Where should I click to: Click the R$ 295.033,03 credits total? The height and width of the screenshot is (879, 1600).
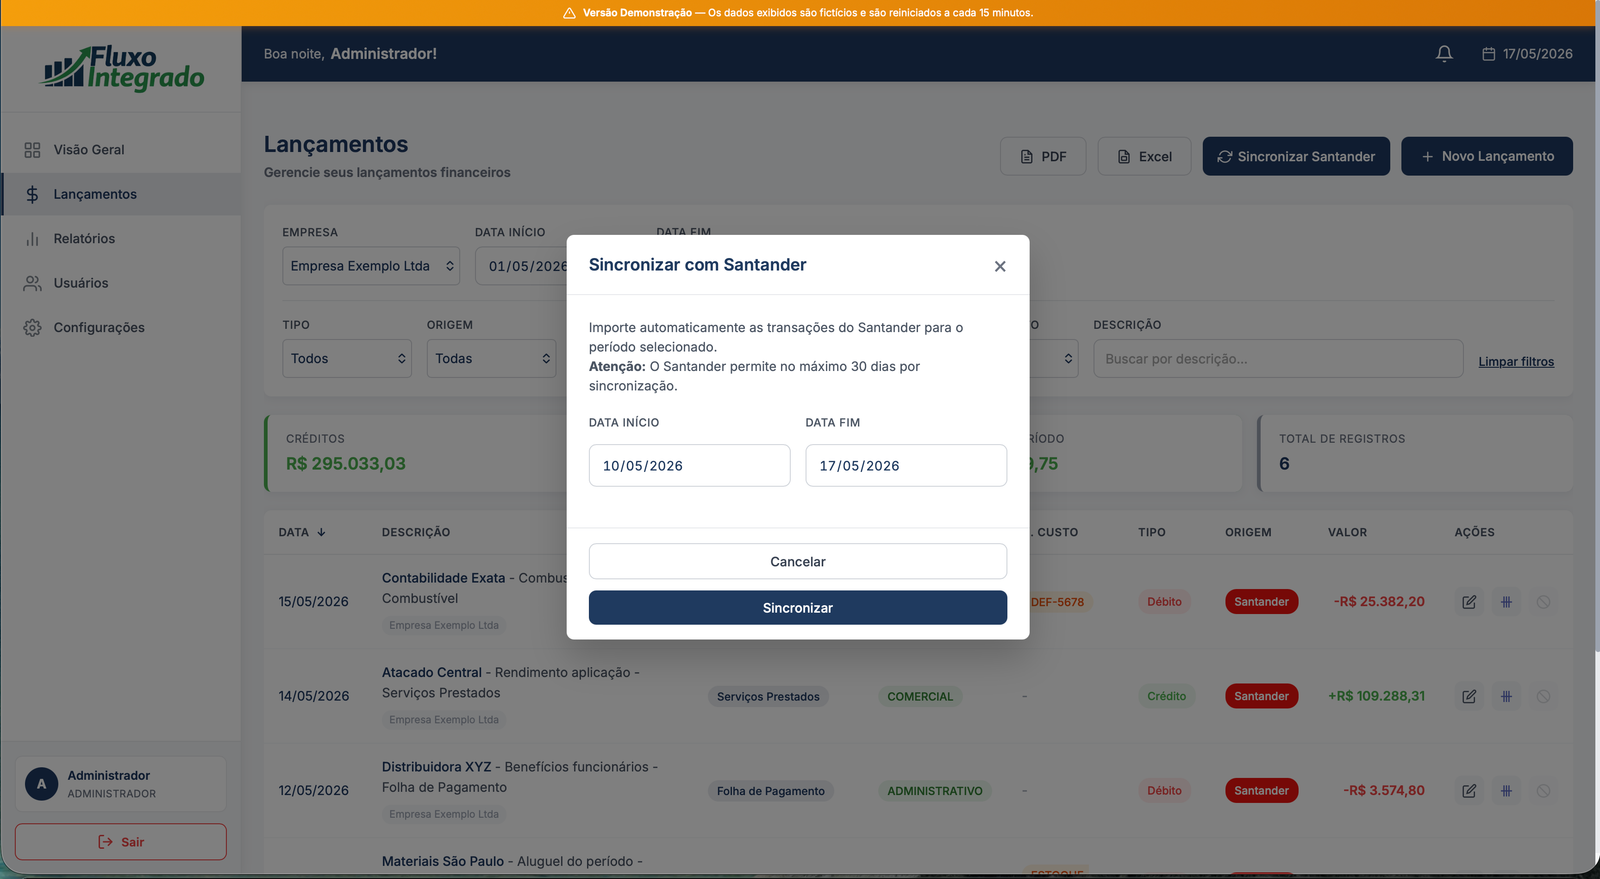point(346,464)
